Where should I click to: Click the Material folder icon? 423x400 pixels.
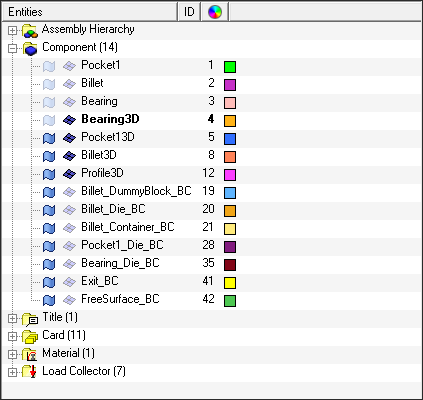(x=29, y=353)
